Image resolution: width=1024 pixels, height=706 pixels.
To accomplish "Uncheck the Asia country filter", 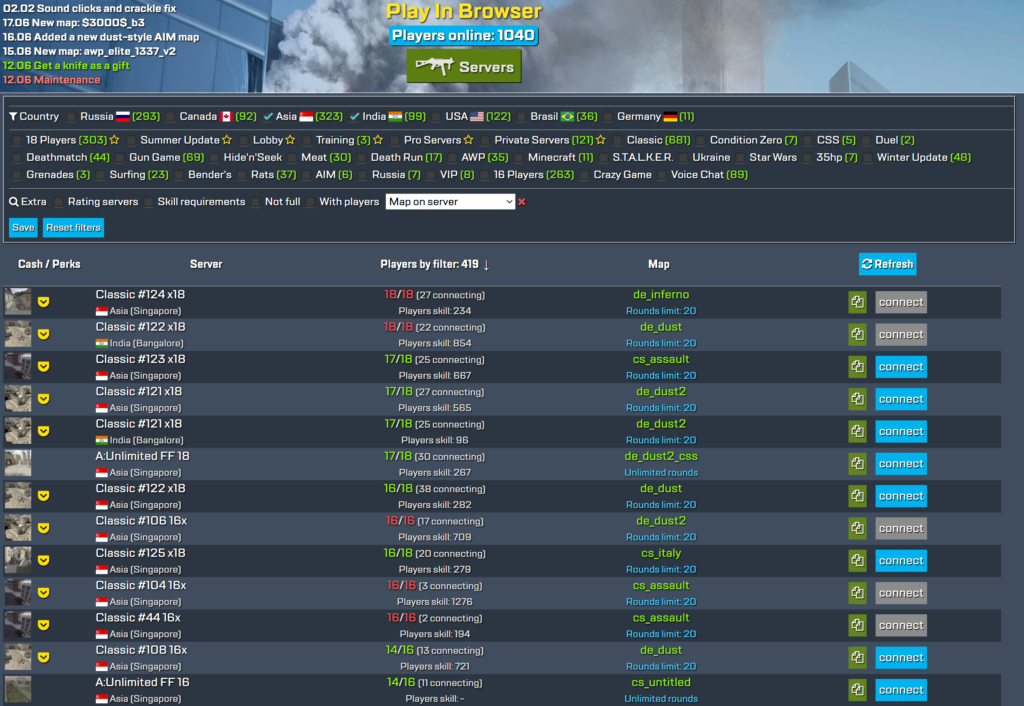I will pyautogui.click(x=268, y=116).
